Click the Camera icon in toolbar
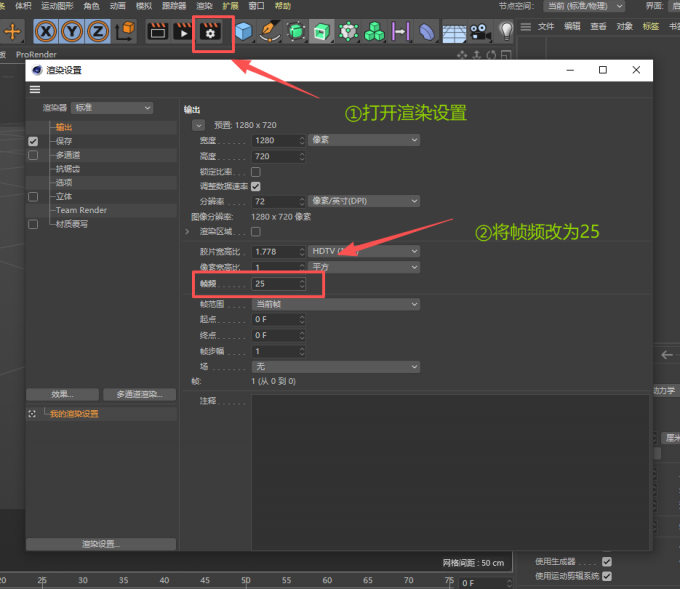680x589 pixels. pyautogui.click(x=480, y=32)
